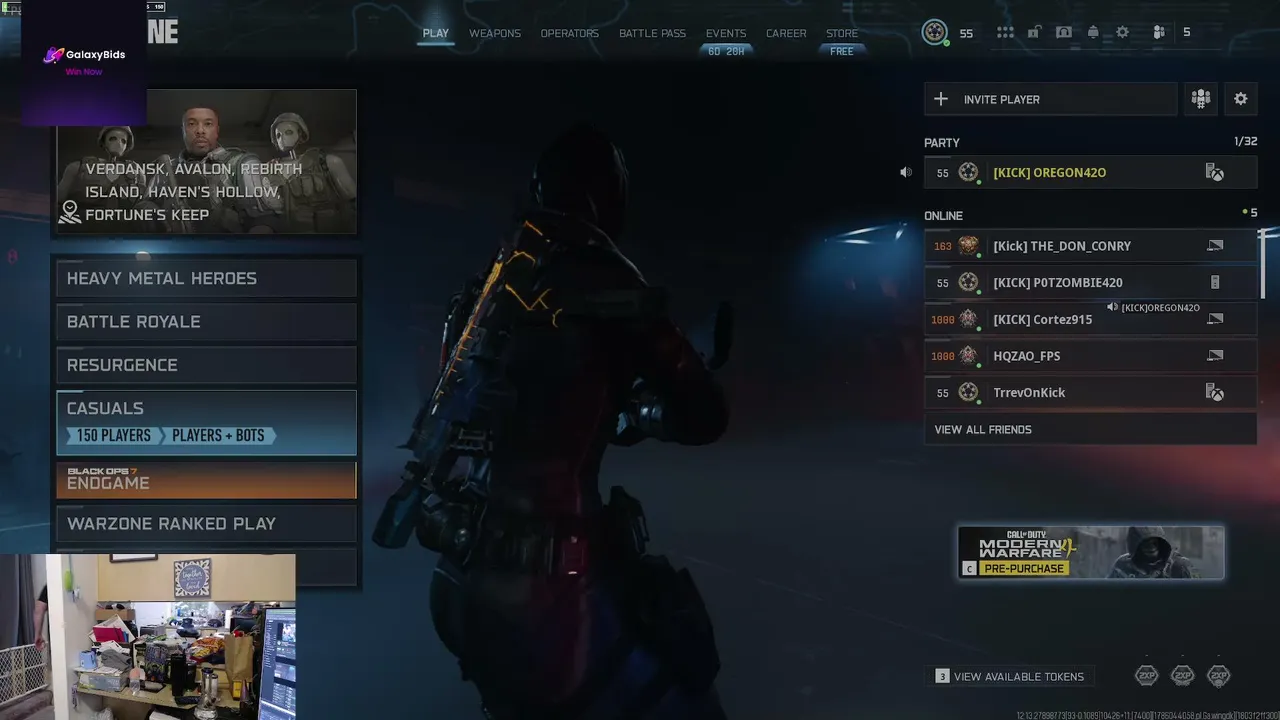The height and width of the screenshot is (720, 1280).
Task: Open game settings gear in top bar
Action: pos(1123,32)
